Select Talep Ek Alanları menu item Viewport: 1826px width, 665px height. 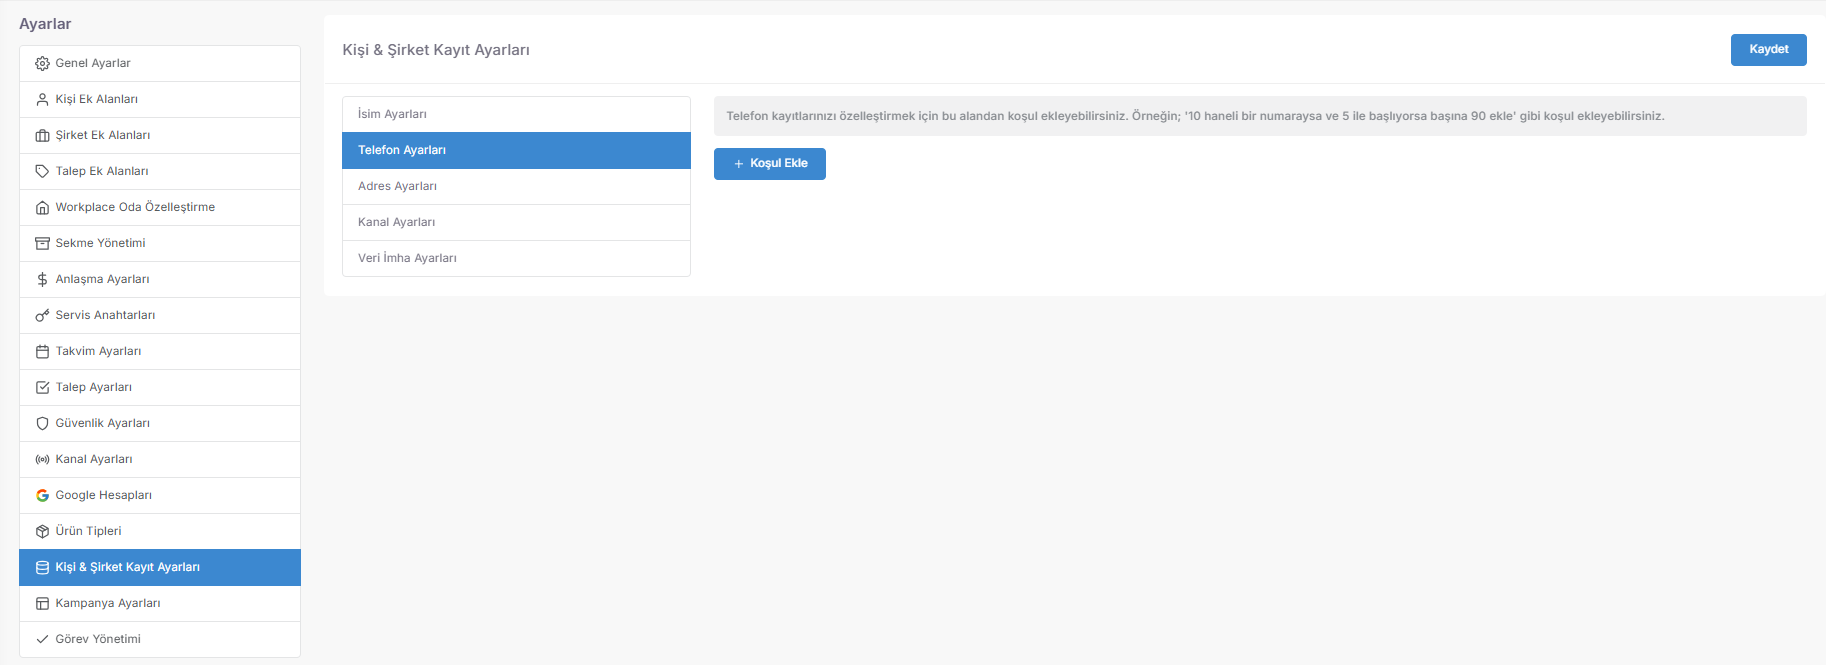click(160, 171)
